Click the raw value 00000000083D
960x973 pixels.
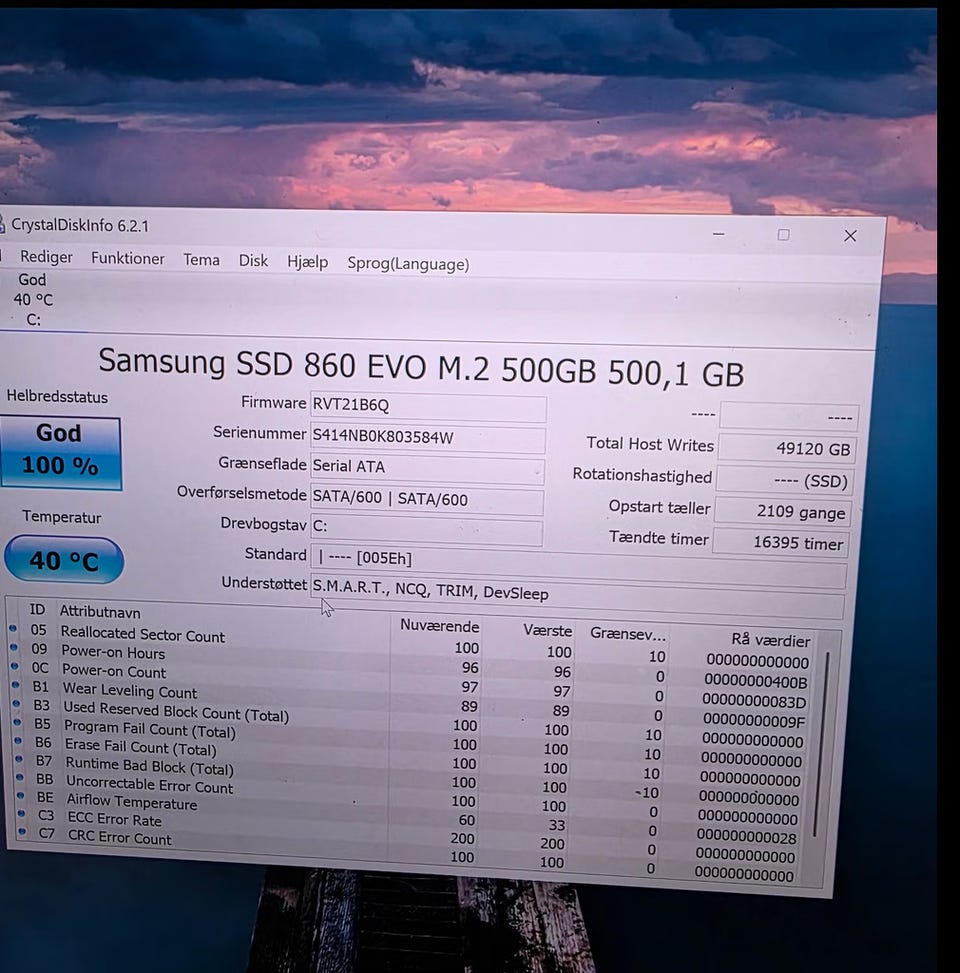754,701
